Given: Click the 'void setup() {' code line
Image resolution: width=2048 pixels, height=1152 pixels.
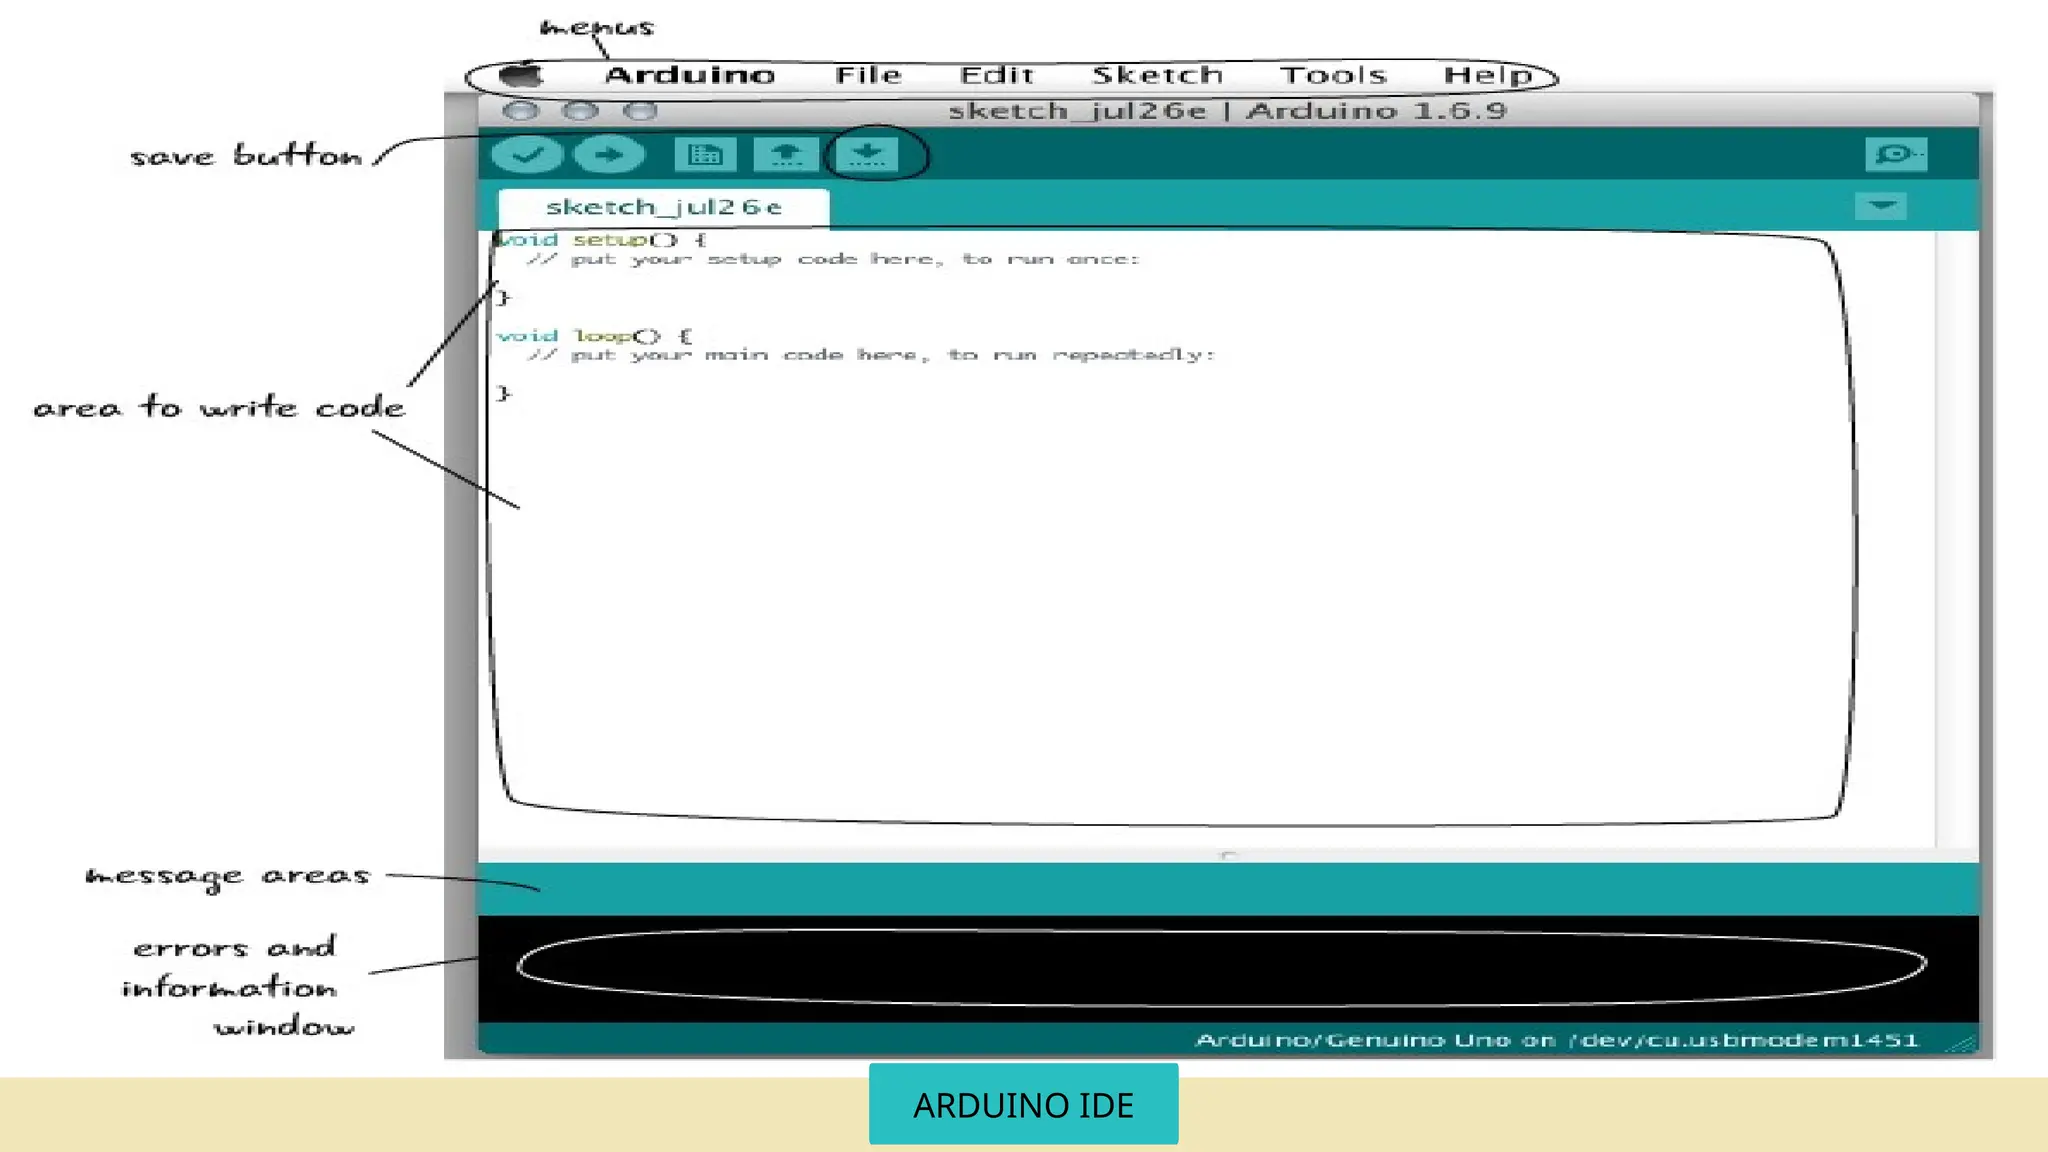Looking at the screenshot, I should (x=601, y=240).
